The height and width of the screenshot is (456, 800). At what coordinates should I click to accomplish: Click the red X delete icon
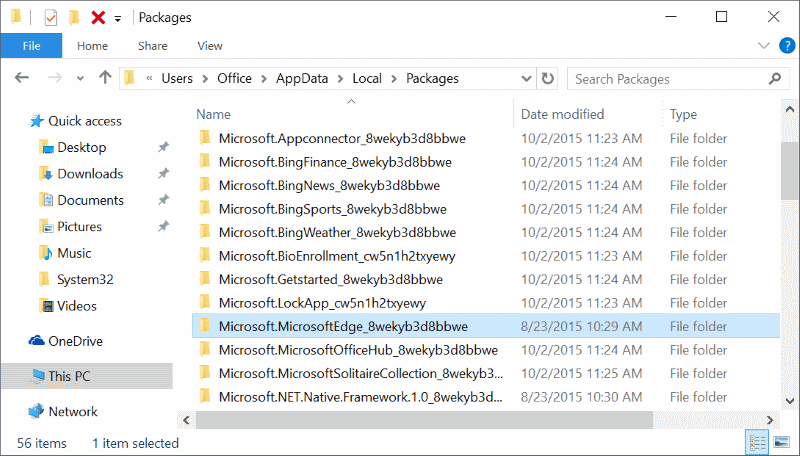click(x=98, y=17)
